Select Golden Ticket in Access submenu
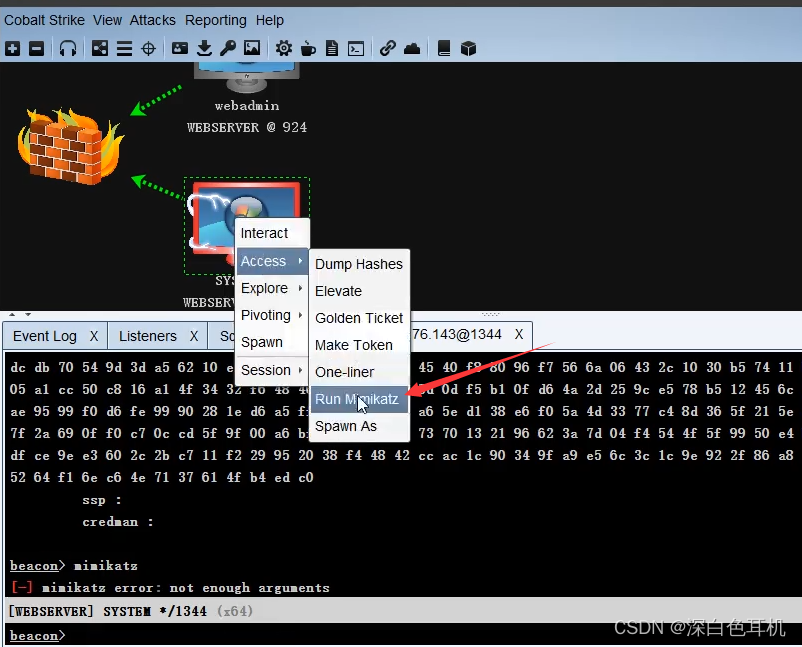Image resolution: width=802 pixels, height=647 pixels. coord(359,319)
